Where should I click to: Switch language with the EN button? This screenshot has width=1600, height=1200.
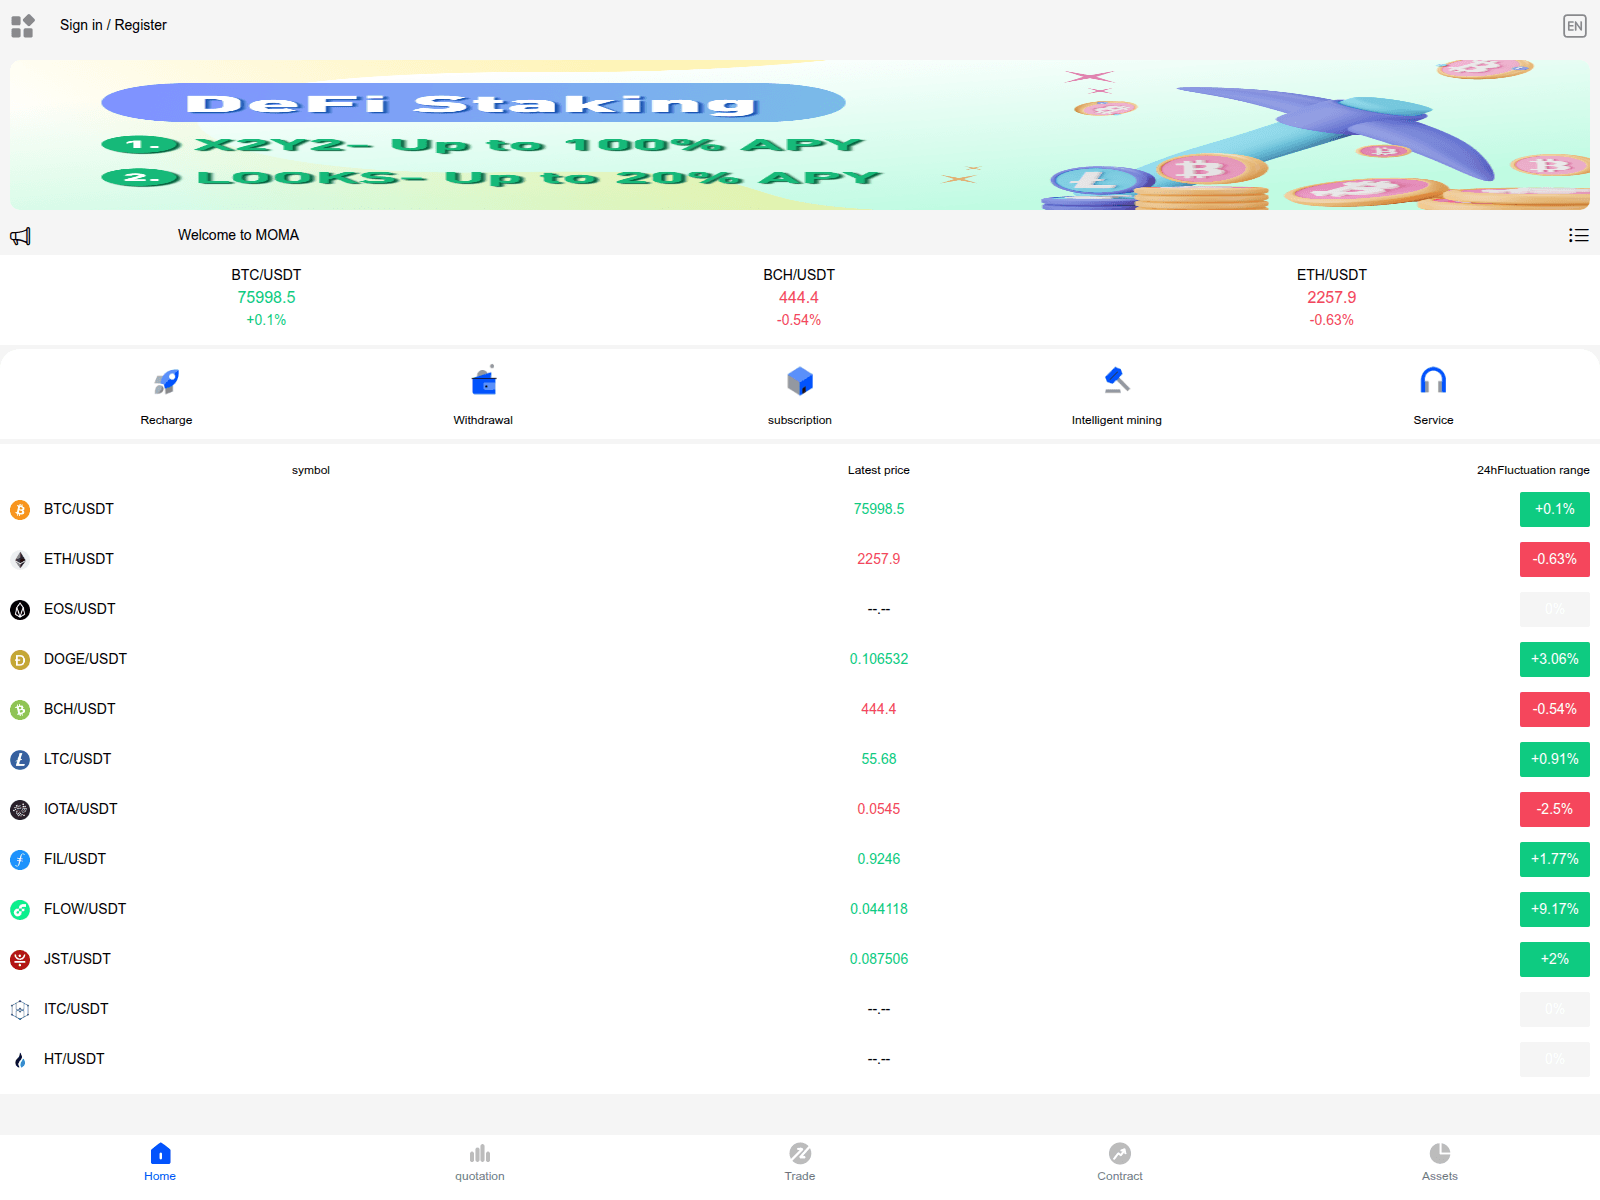1574,26
